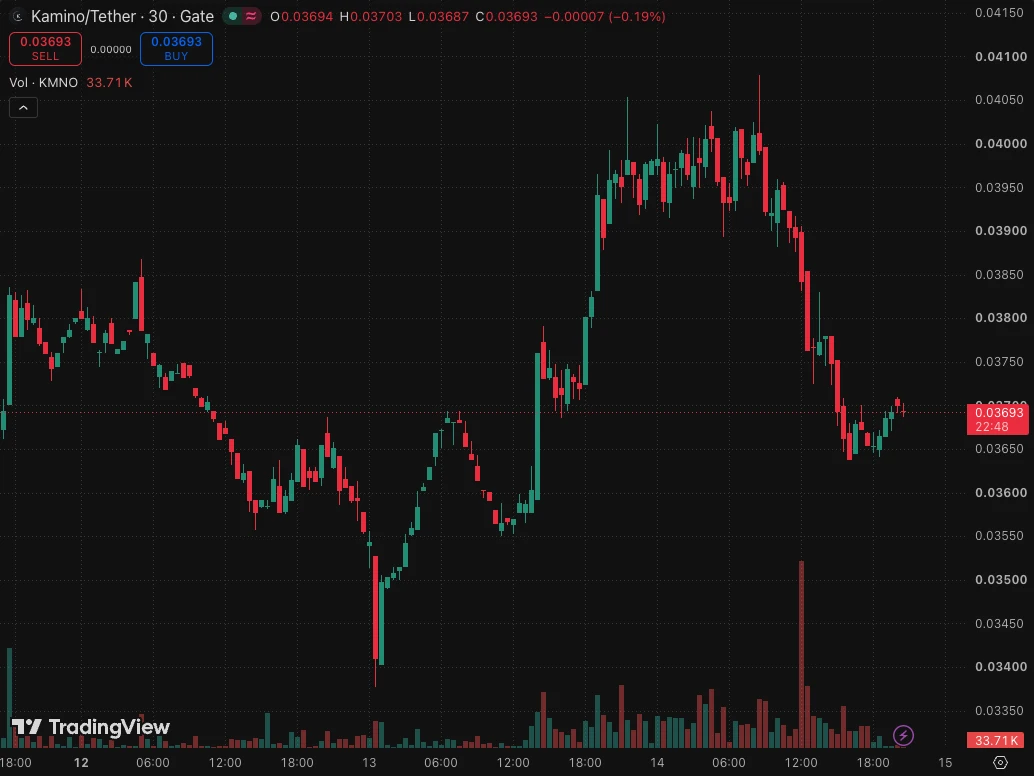Click the date label 14 on time axis
The height and width of the screenshot is (776, 1034).
[657, 763]
